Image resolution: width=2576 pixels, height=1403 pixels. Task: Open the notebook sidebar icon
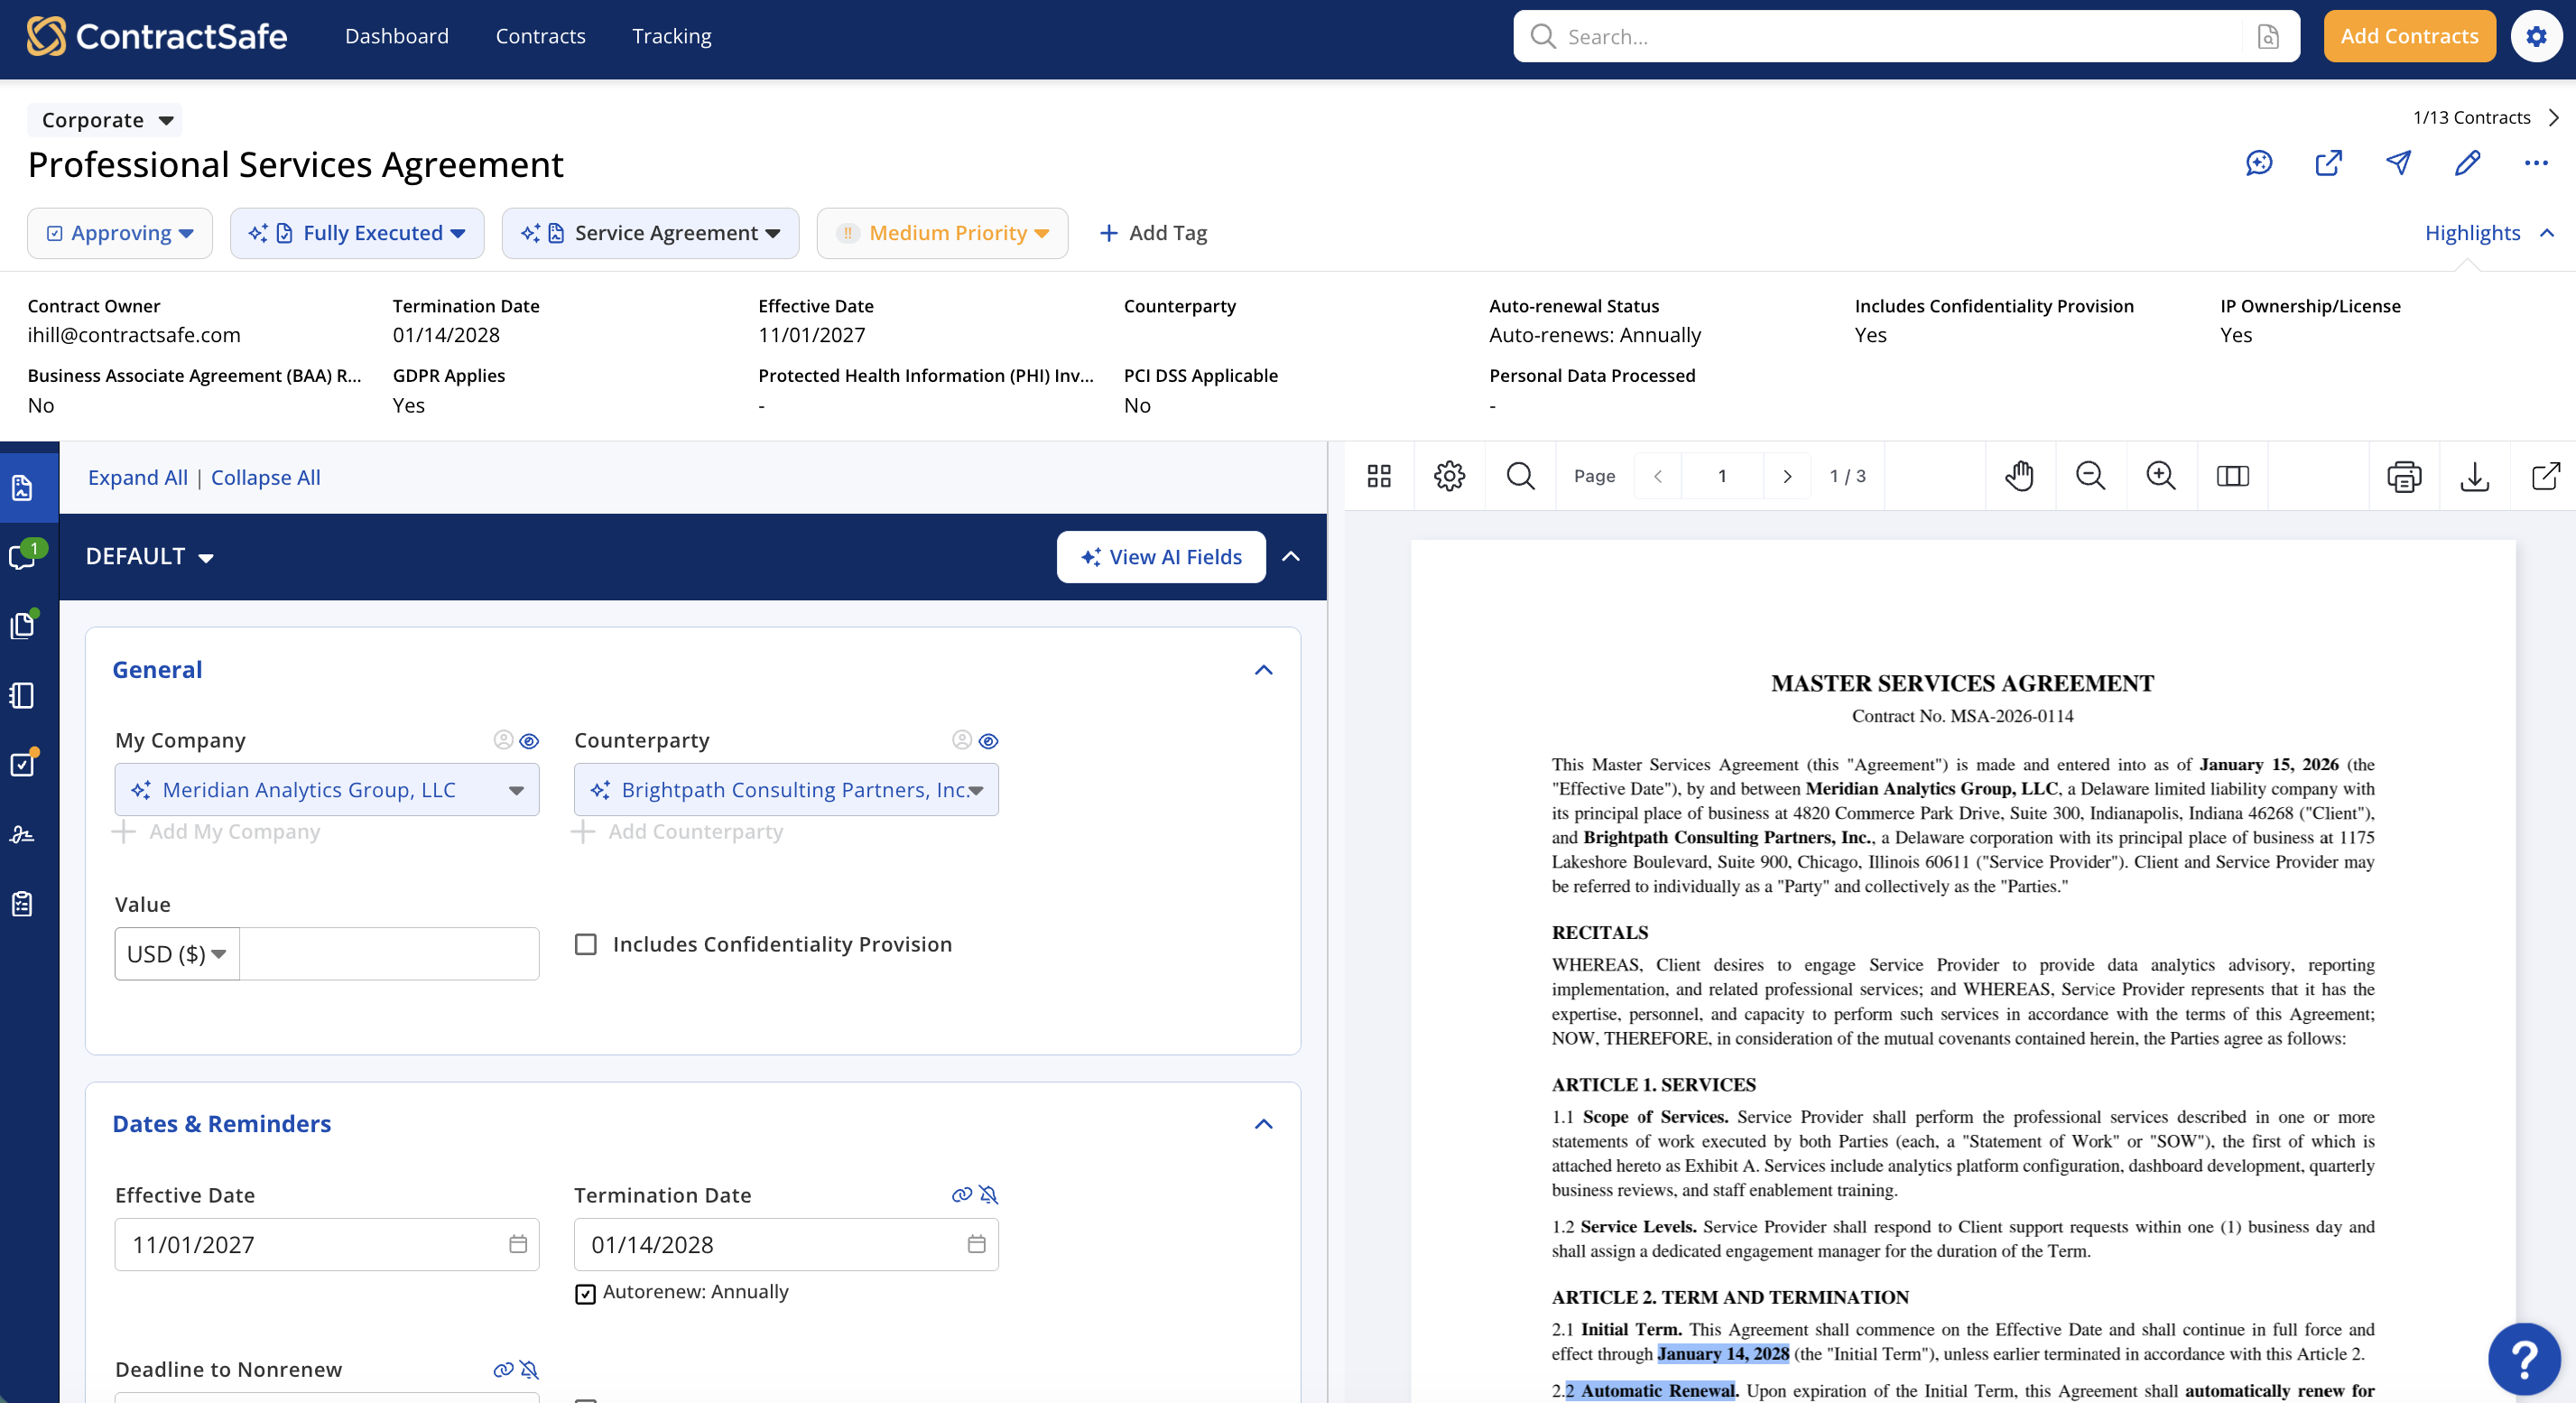[x=22, y=695]
